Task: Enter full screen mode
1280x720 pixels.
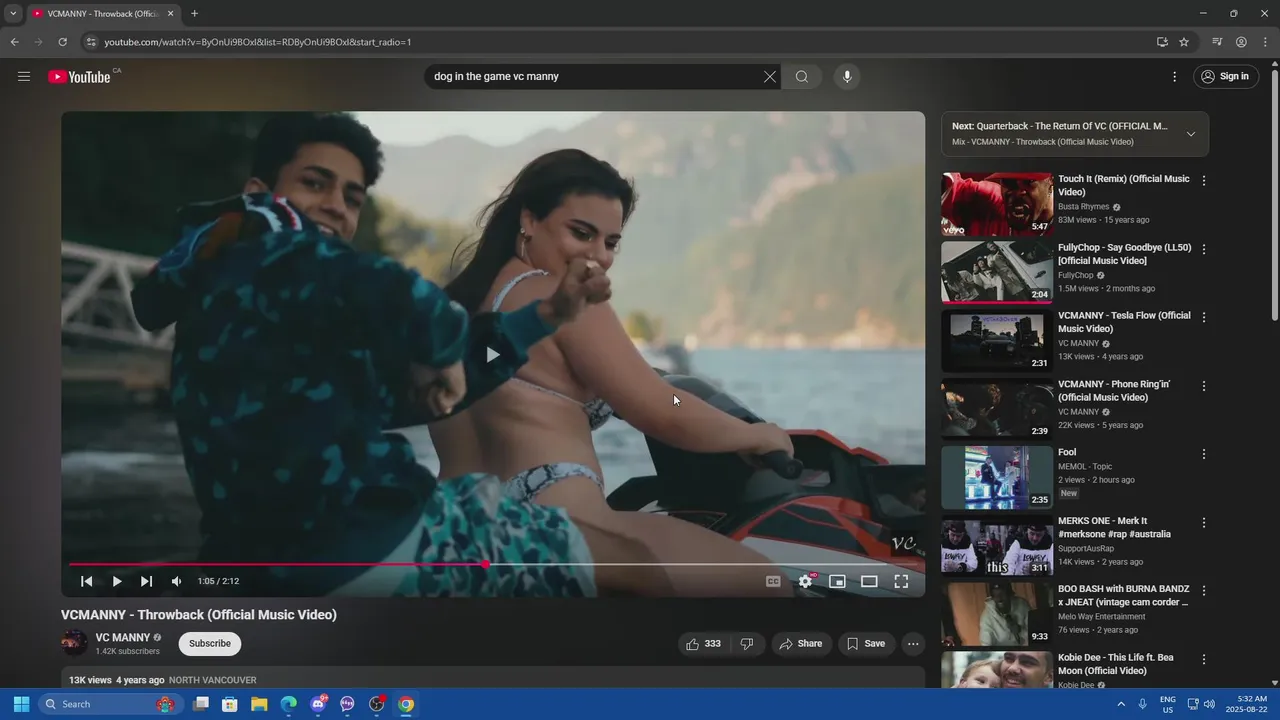Action: 901,581
